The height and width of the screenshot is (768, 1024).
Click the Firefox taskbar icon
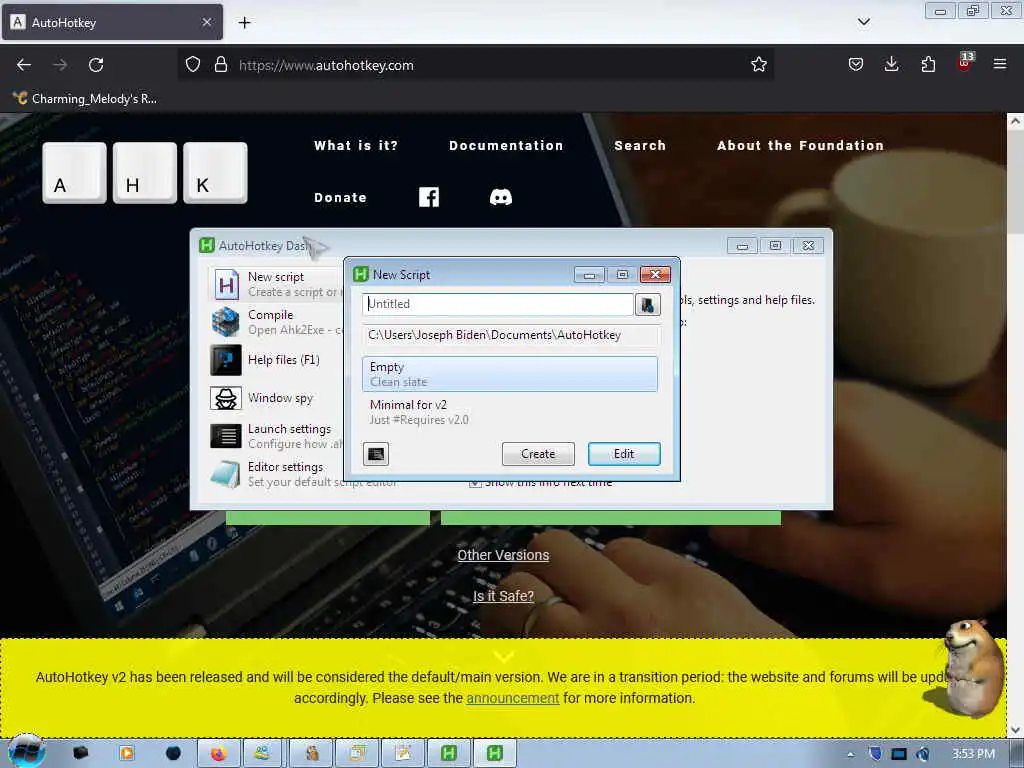click(218, 753)
